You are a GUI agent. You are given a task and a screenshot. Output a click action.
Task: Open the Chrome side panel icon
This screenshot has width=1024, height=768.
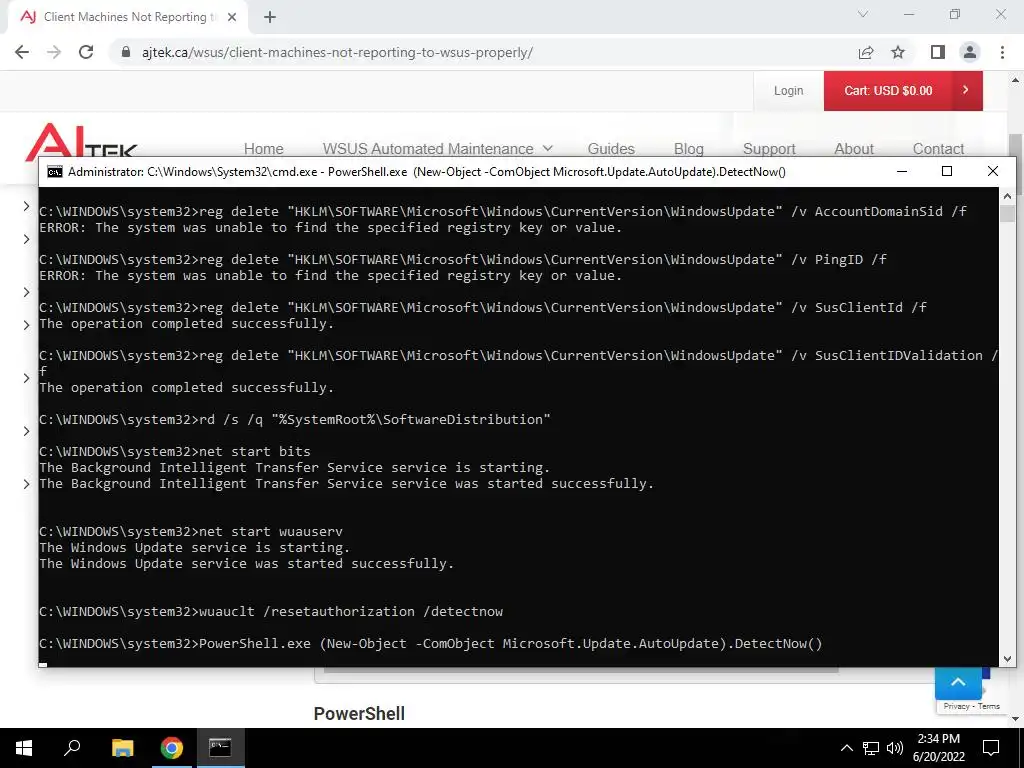click(938, 52)
